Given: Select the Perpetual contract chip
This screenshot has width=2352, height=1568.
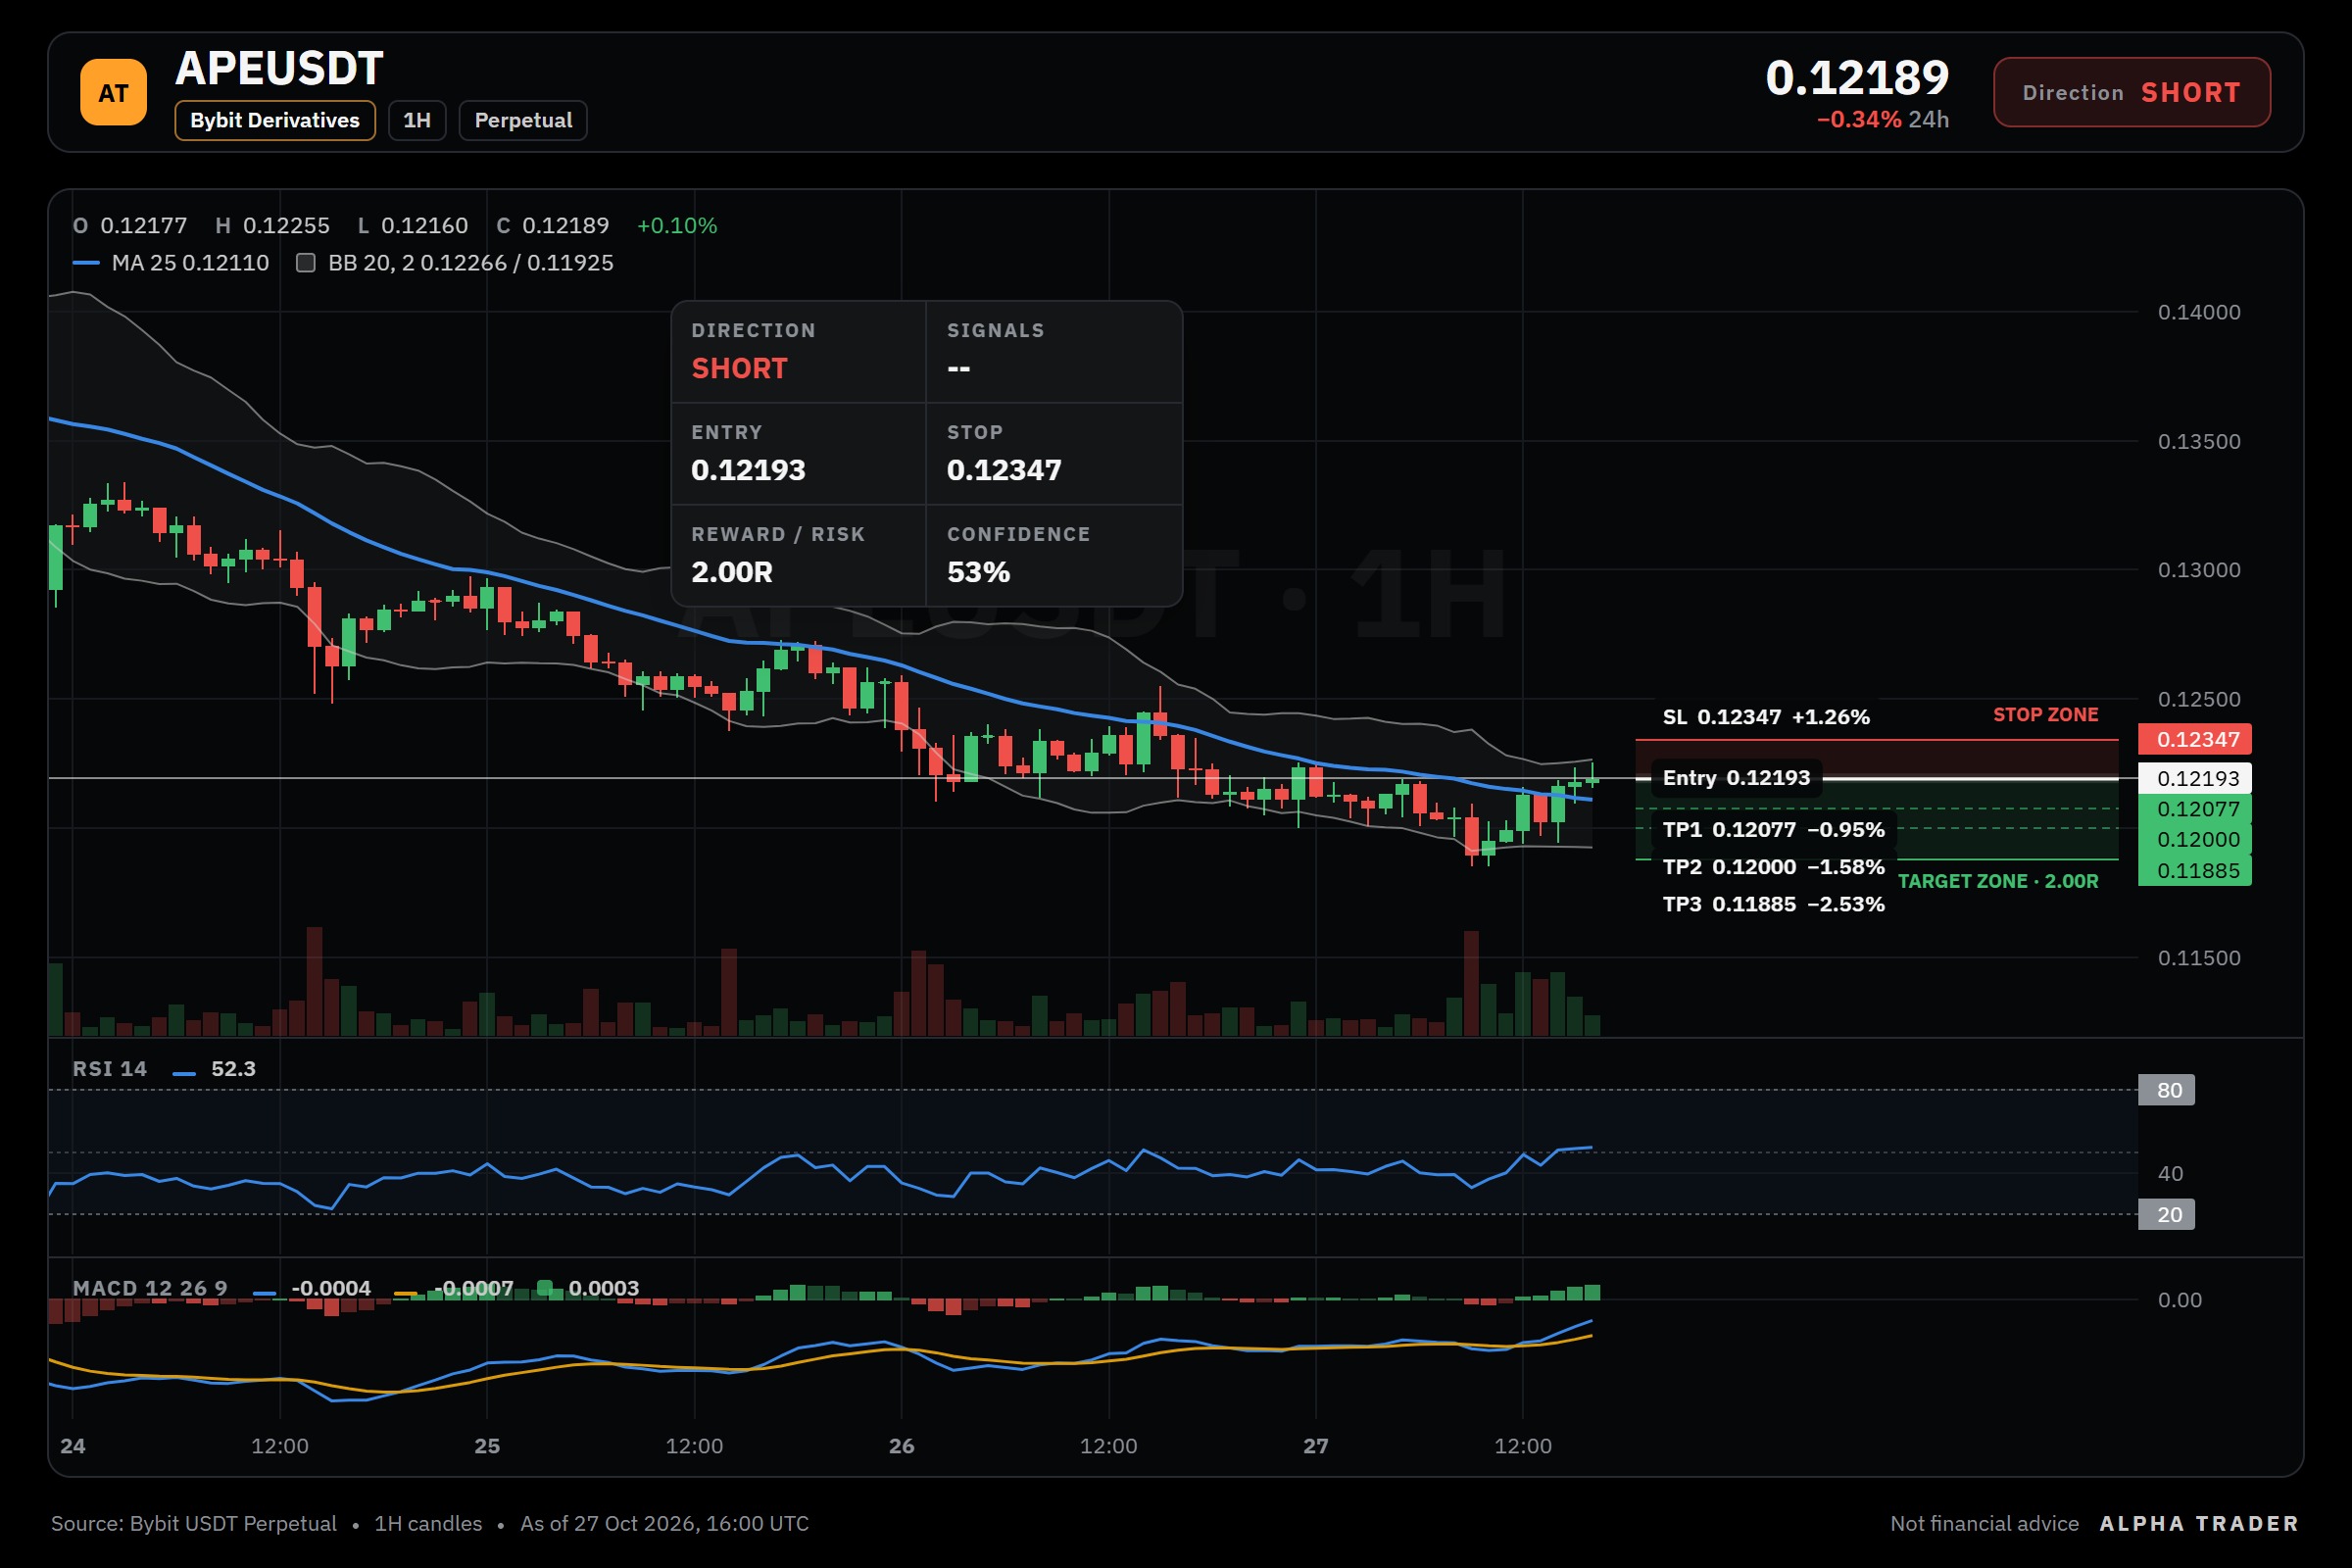Looking at the screenshot, I should [523, 120].
